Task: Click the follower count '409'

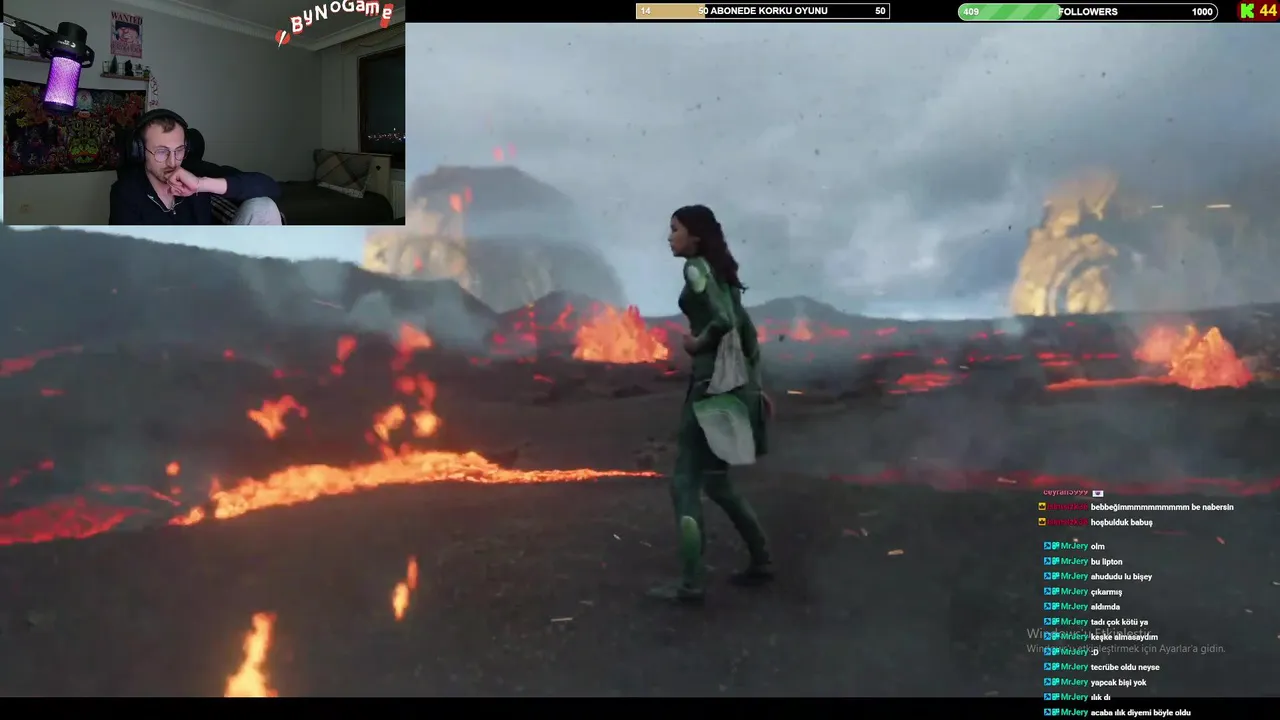Action: click(970, 12)
